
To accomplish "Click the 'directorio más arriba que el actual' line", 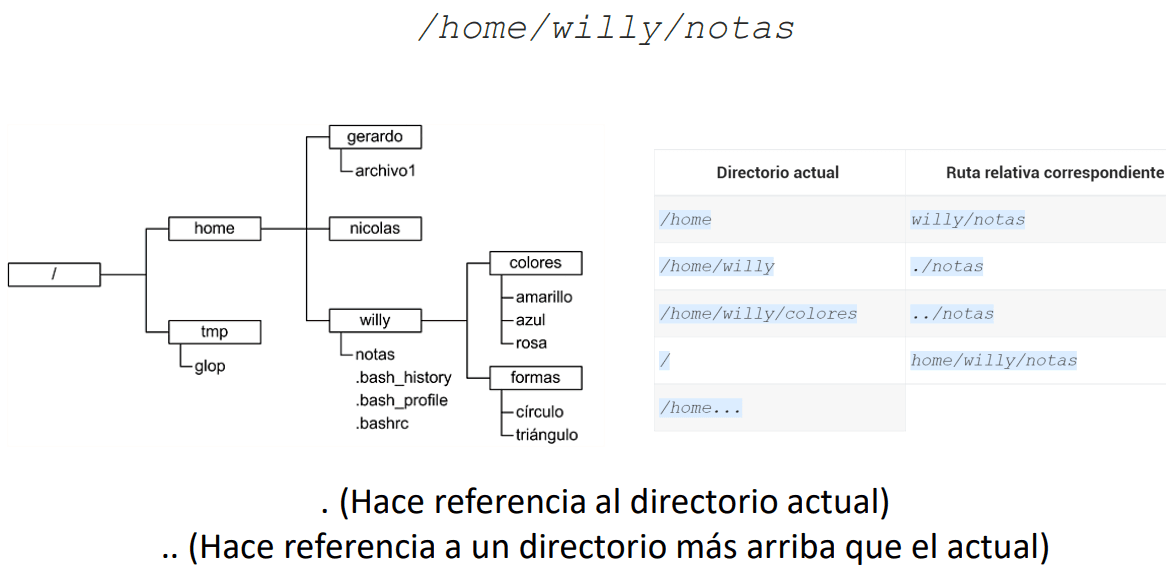I will coord(606,547).
